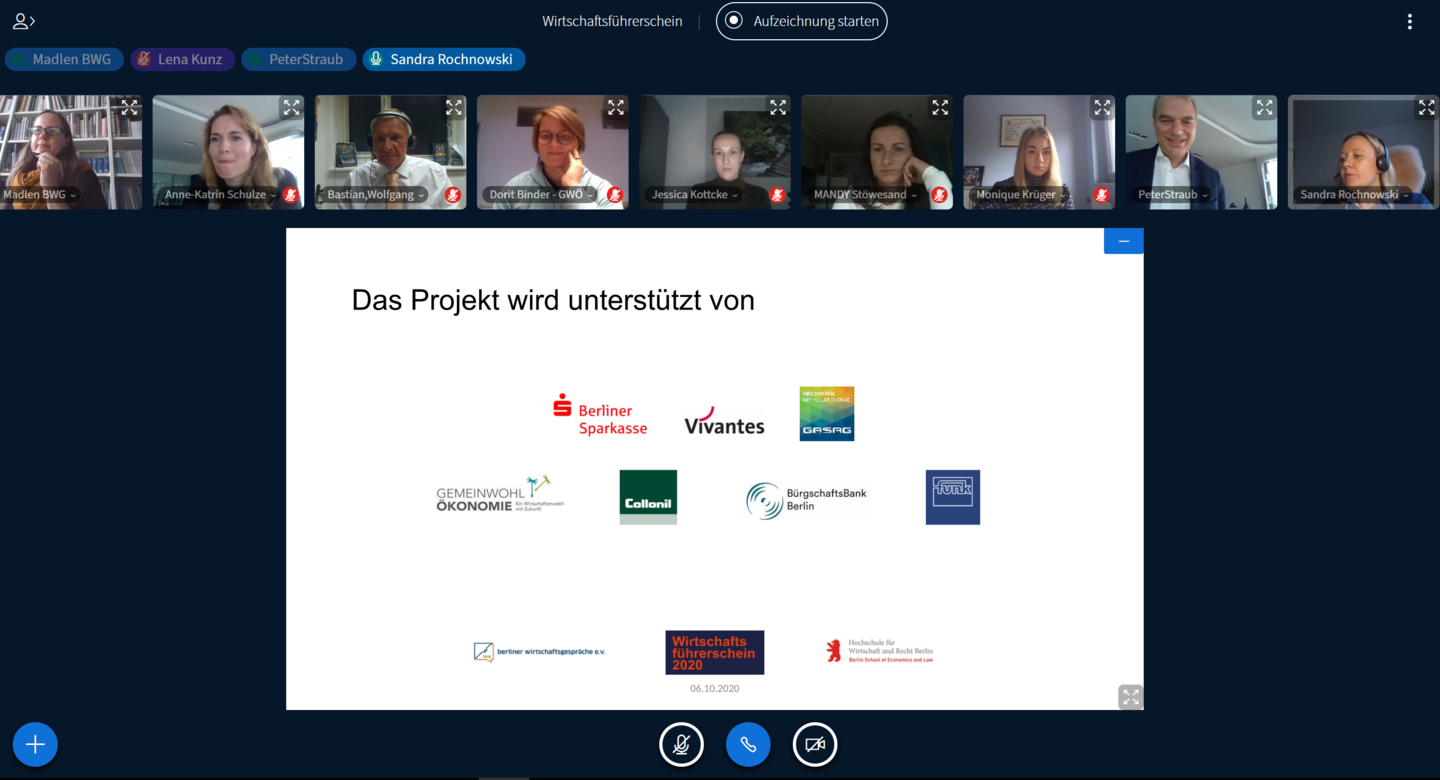Open Dorit Binder - GWÖ name dropdown
Image resolution: width=1440 pixels, height=780 pixels.
coord(541,195)
